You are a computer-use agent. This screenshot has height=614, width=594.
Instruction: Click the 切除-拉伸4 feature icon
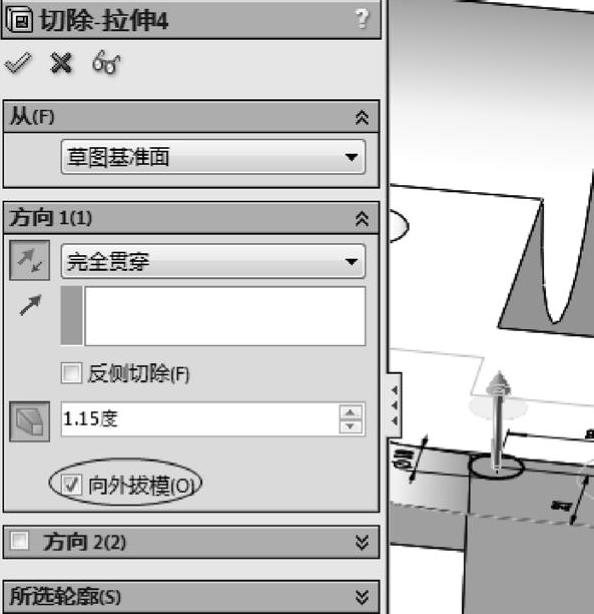18,20
